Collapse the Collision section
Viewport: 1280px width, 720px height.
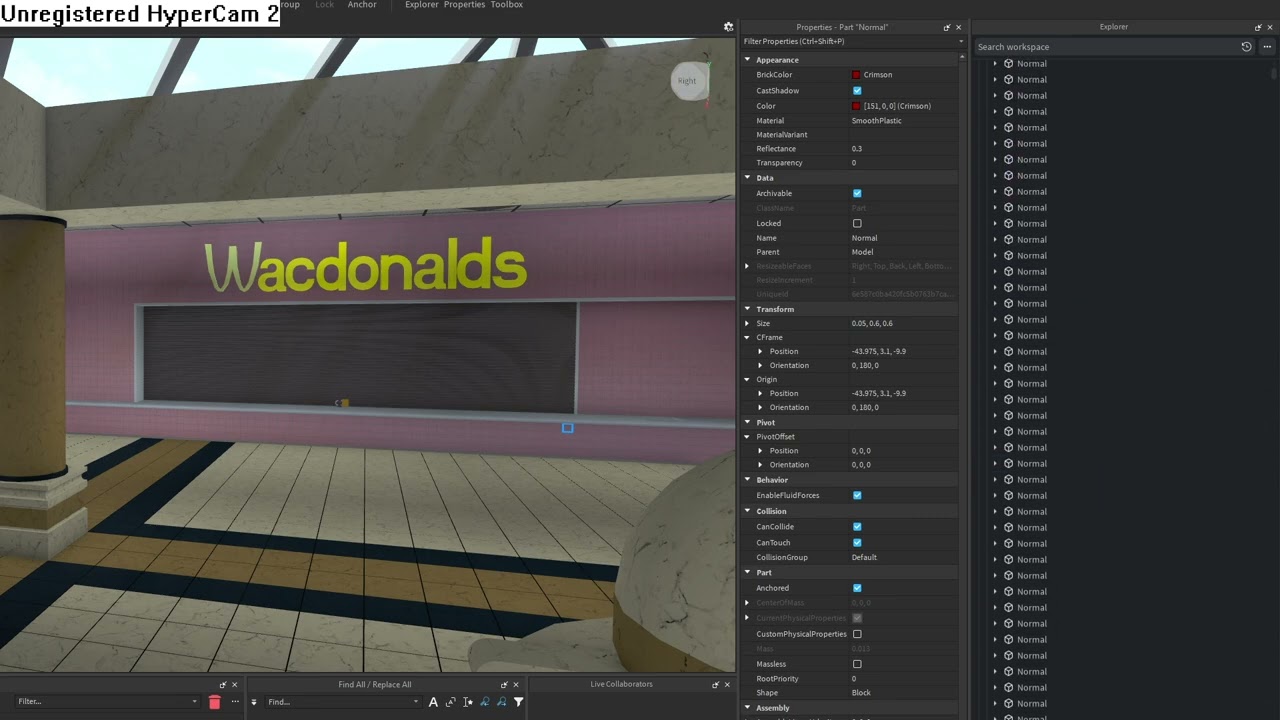tap(747, 512)
